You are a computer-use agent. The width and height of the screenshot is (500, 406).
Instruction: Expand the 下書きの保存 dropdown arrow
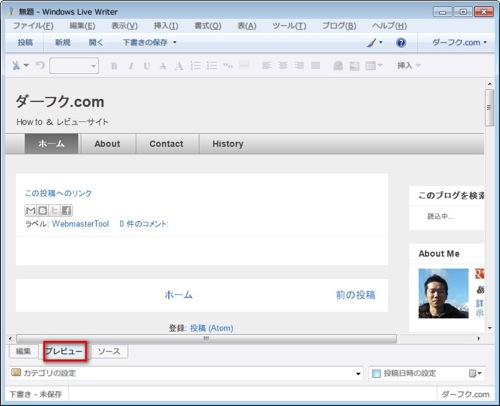[x=174, y=43]
